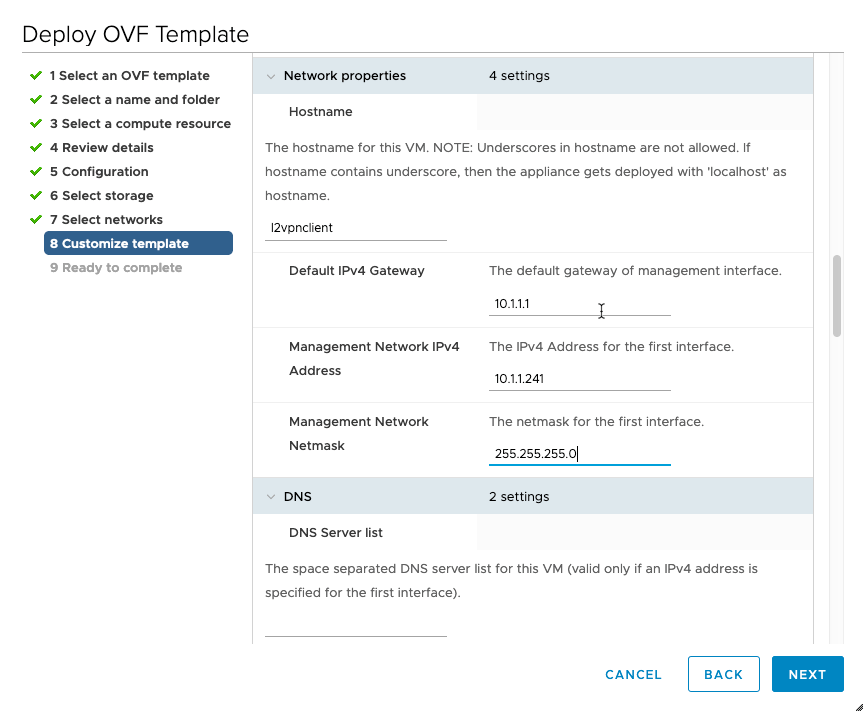Collapse the Network properties section chevron
The height and width of the screenshot is (712, 865).
[271, 76]
